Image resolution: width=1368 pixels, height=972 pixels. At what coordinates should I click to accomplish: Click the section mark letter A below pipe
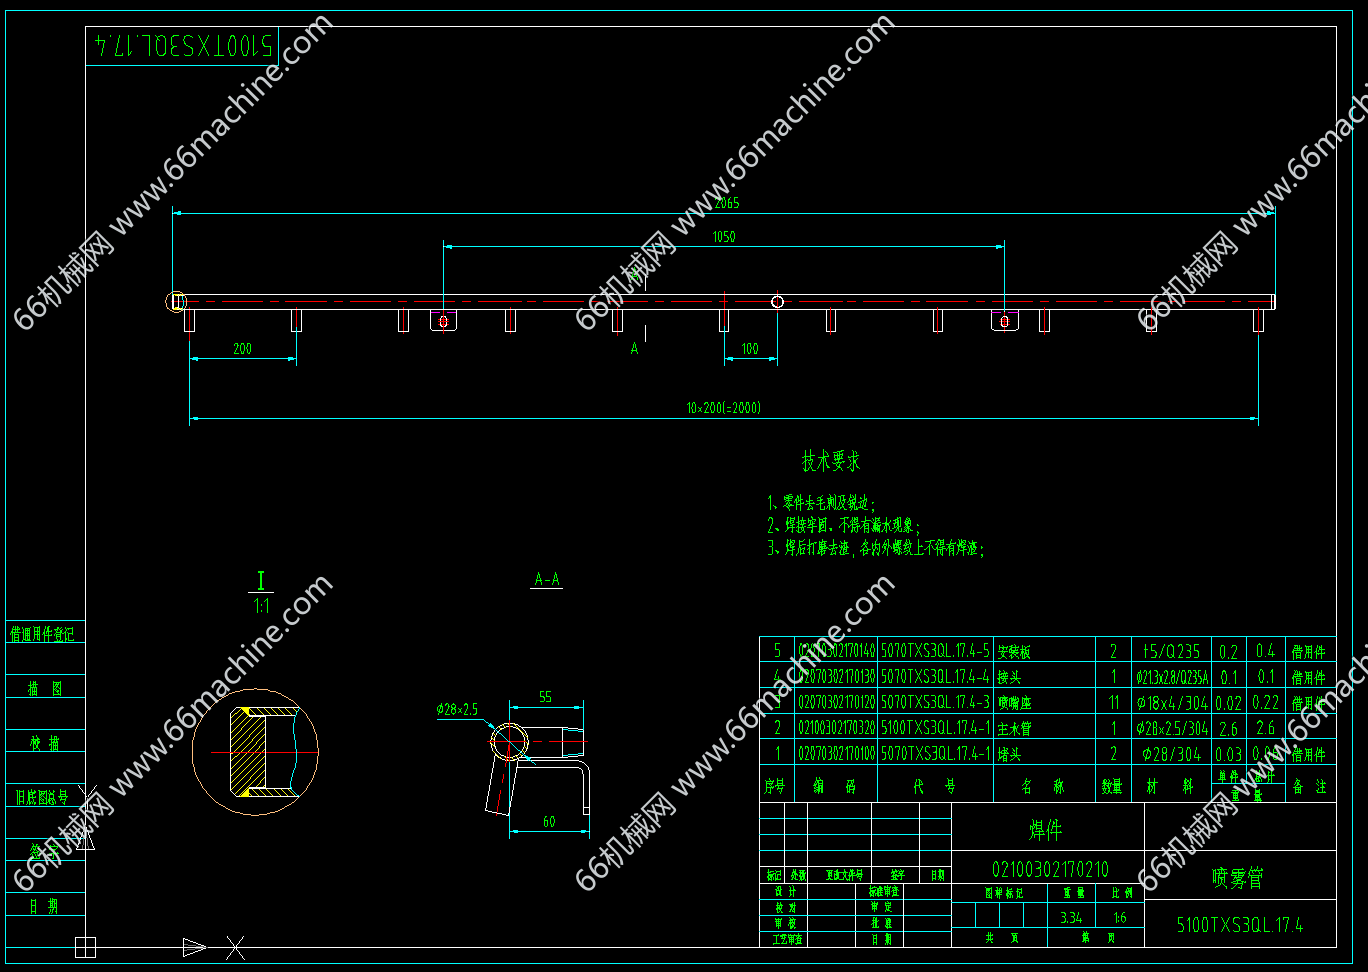(634, 349)
